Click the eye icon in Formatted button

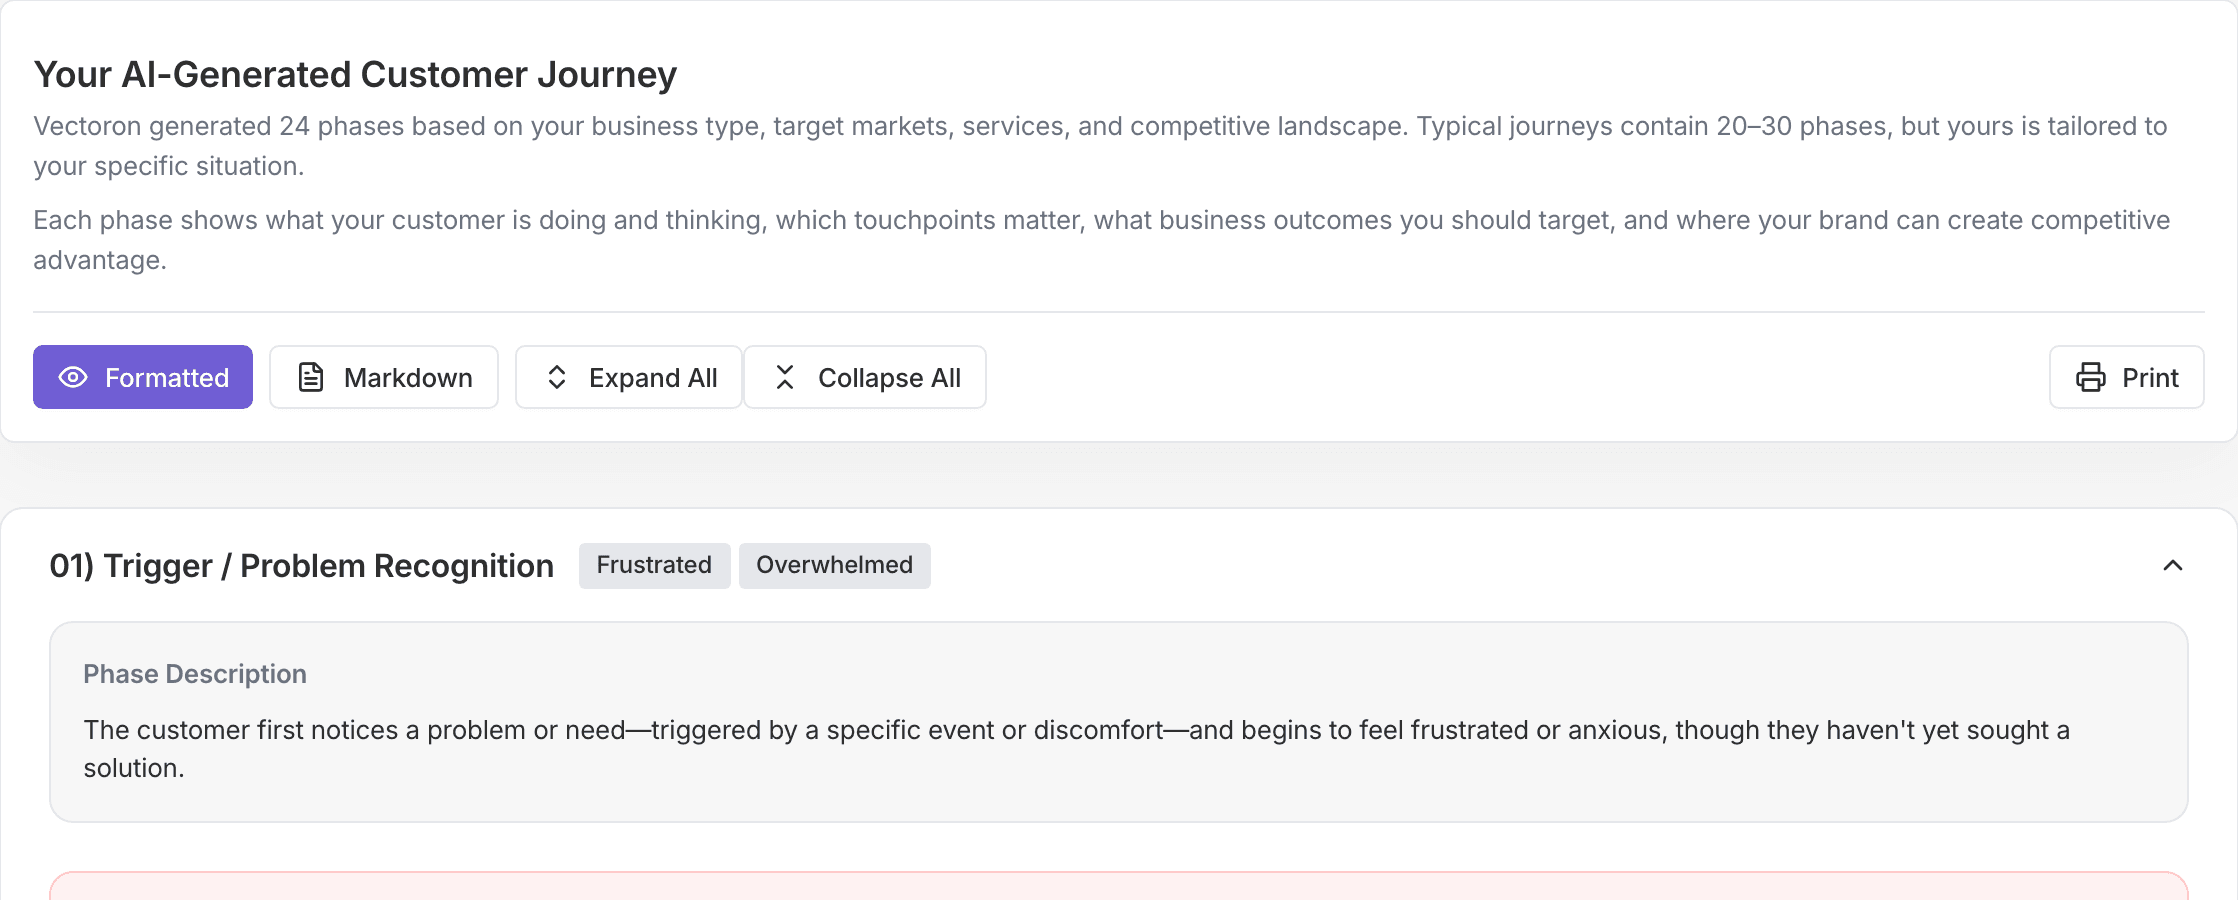(x=73, y=377)
